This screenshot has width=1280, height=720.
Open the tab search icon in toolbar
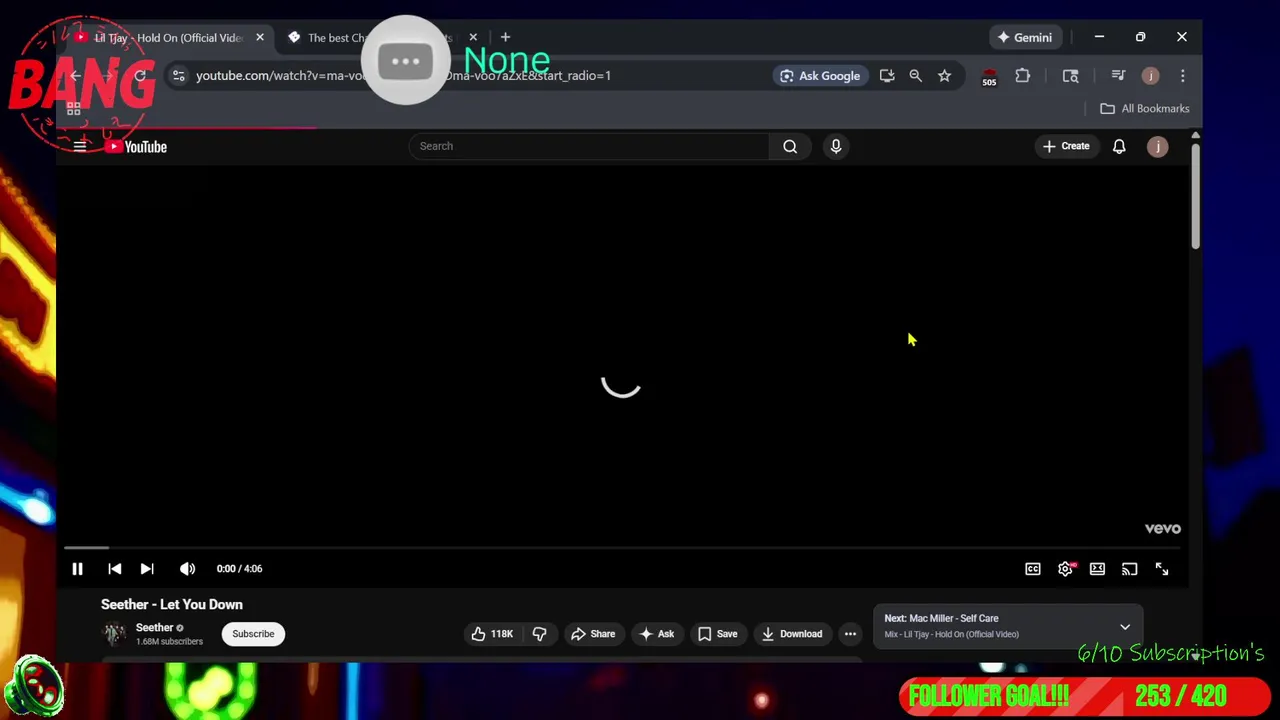[1070, 76]
